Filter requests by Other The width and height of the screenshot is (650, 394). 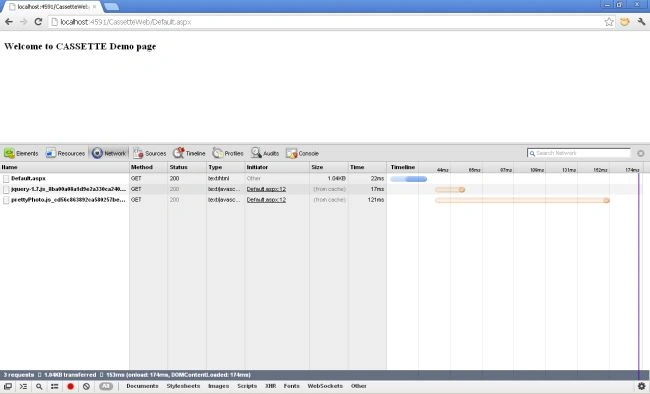pyautogui.click(x=359, y=386)
